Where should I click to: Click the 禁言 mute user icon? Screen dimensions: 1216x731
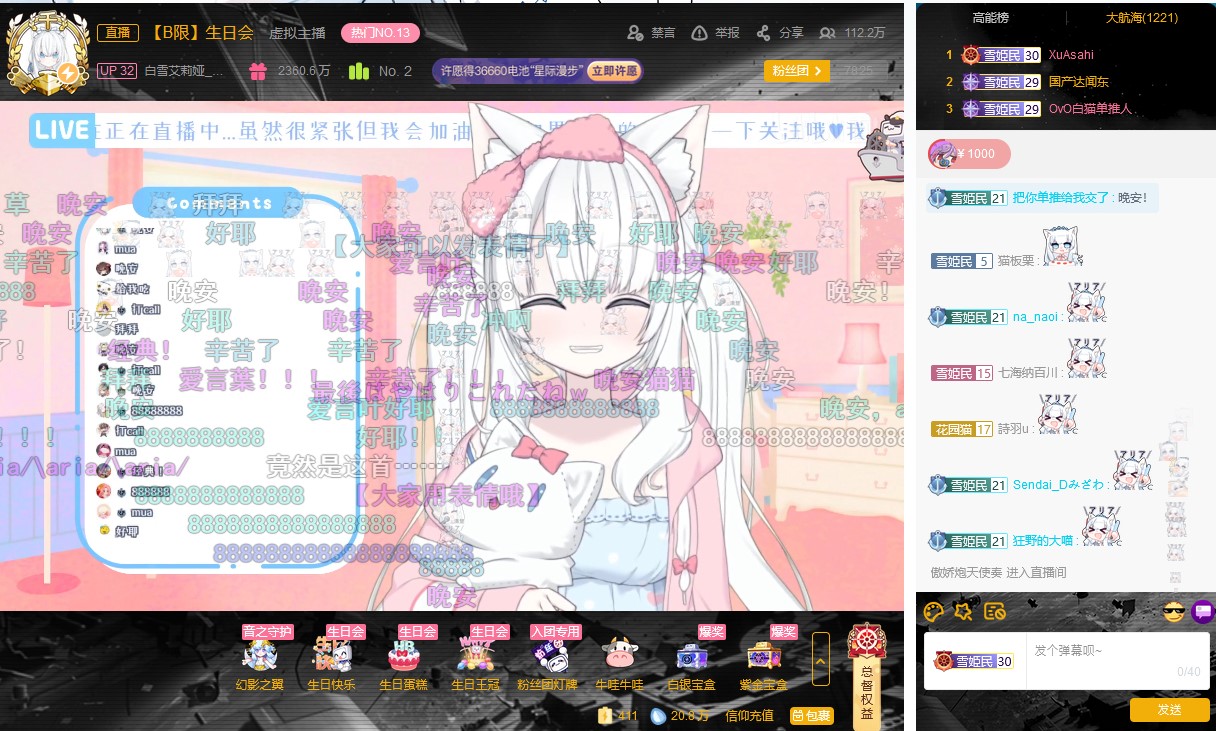(x=636, y=33)
